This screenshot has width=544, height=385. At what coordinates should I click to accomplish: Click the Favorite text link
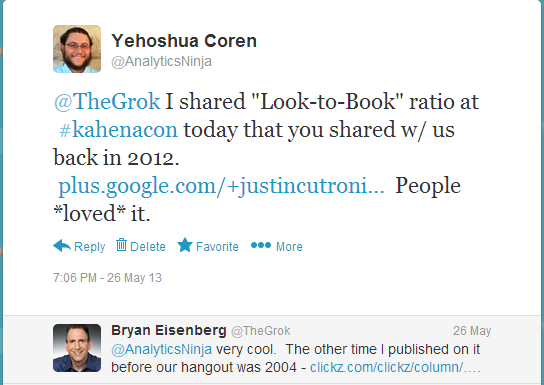(x=217, y=247)
